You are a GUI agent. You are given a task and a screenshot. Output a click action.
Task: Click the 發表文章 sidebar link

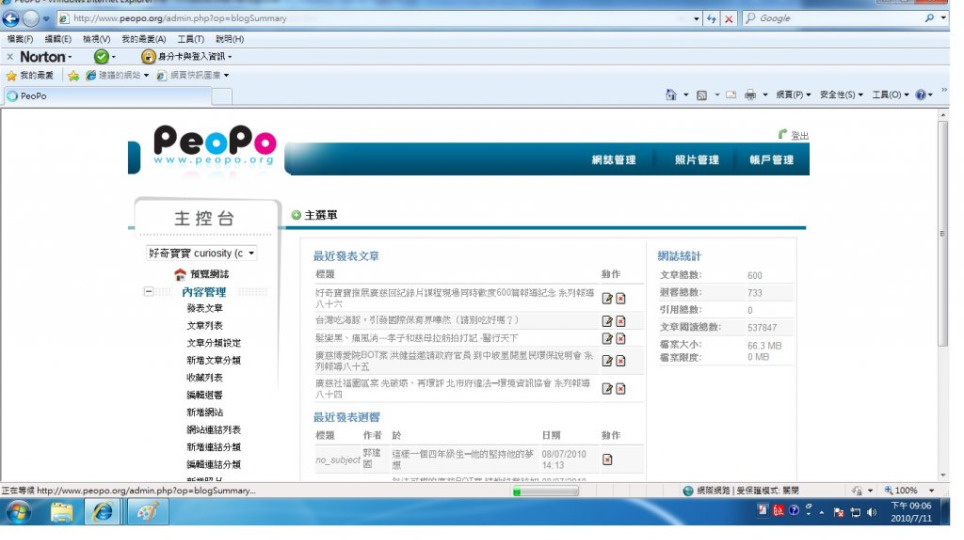205,309
